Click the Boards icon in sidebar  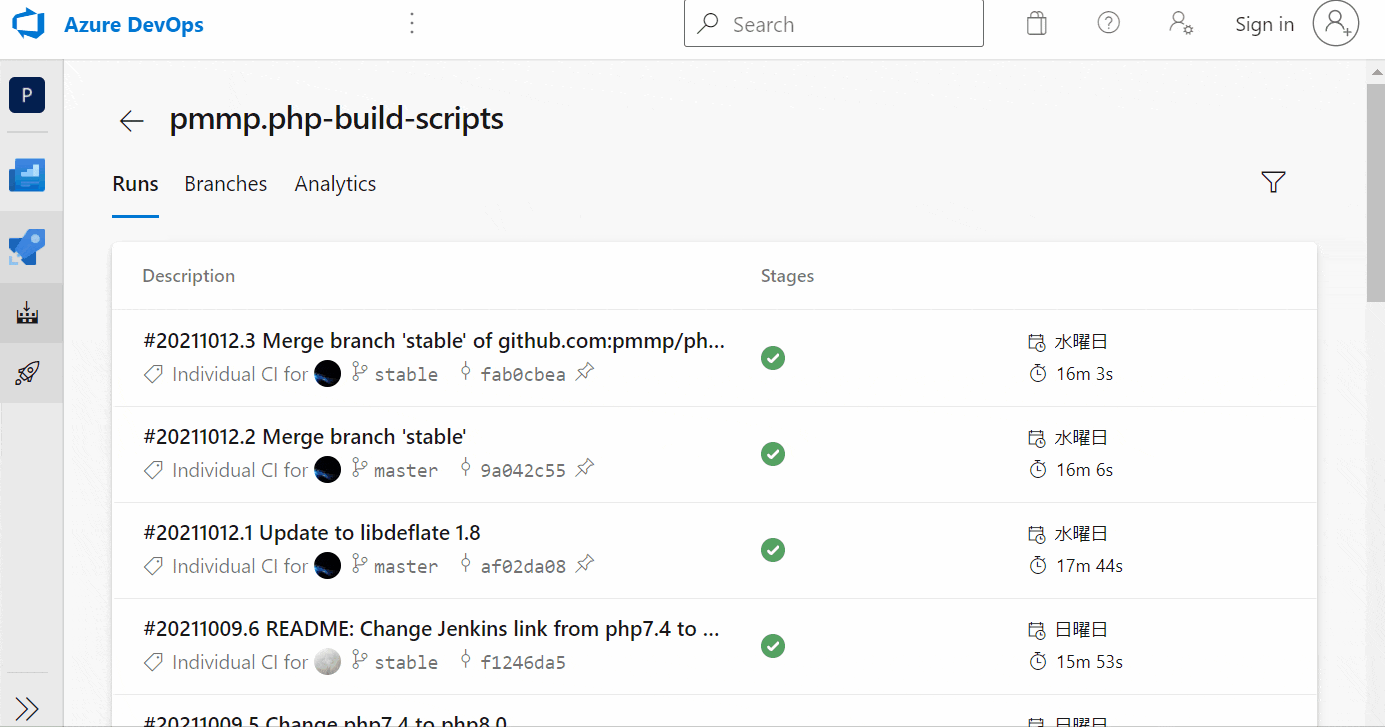click(x=27, y=176)
